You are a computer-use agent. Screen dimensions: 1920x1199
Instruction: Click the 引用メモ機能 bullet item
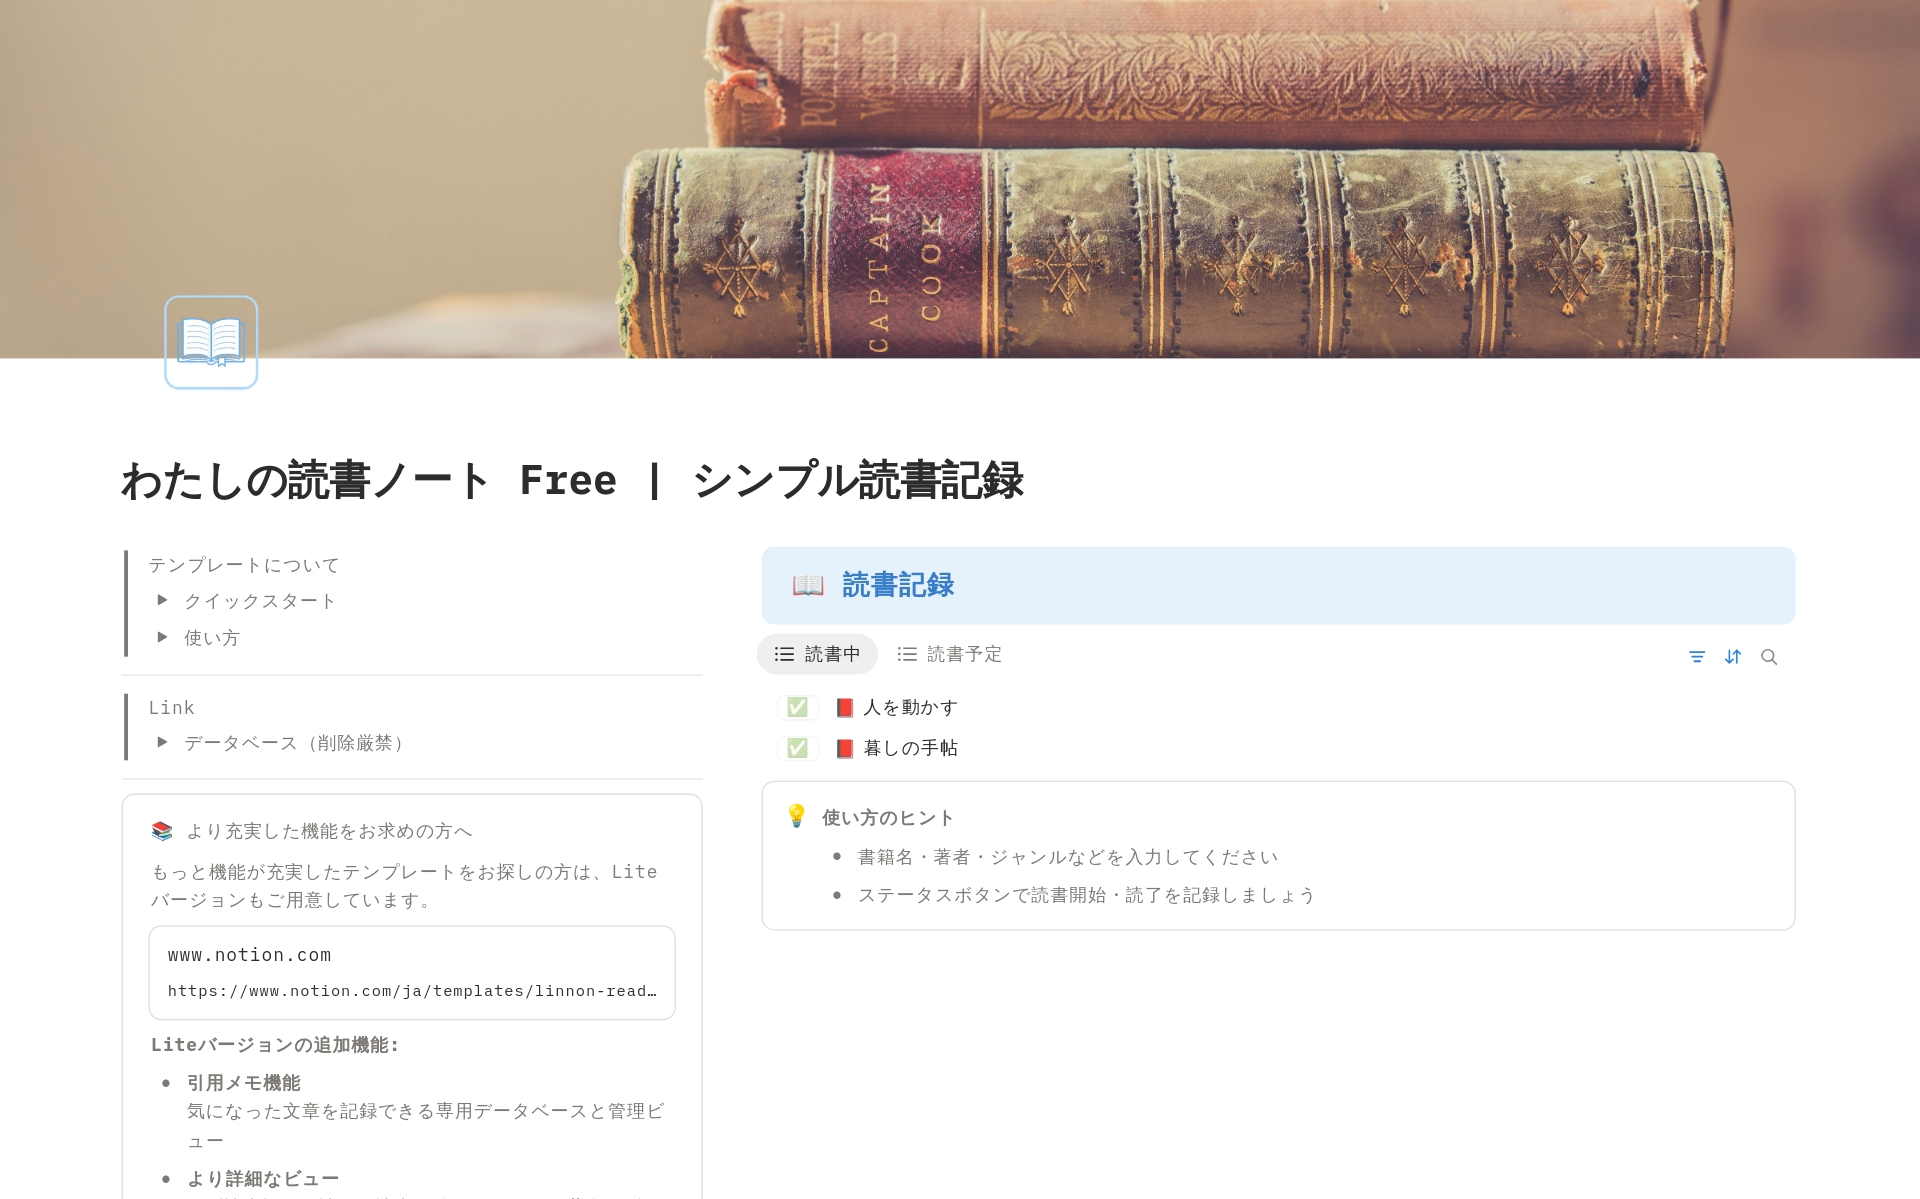[243, 1083]
